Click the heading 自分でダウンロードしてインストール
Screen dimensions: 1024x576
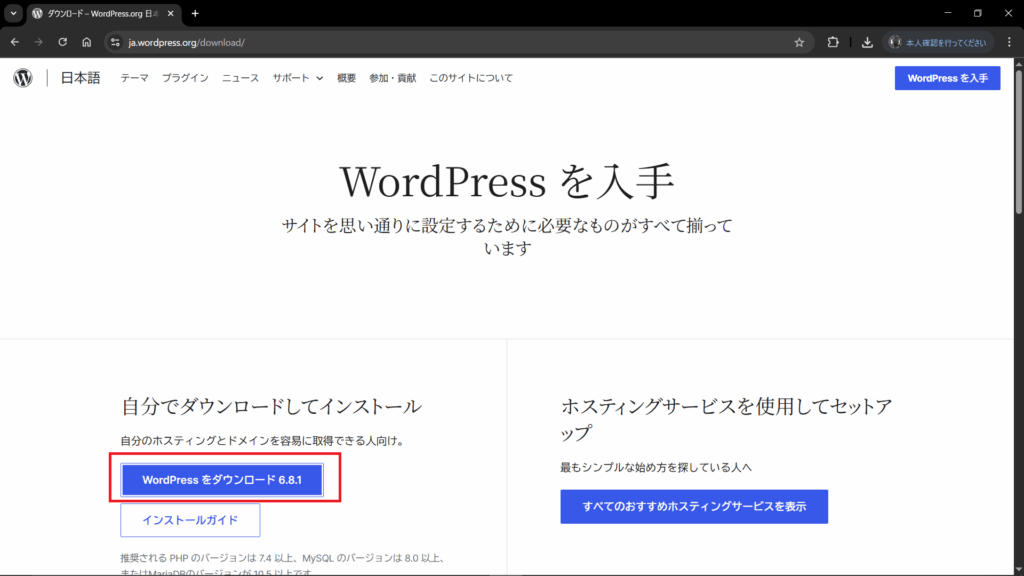271,406
